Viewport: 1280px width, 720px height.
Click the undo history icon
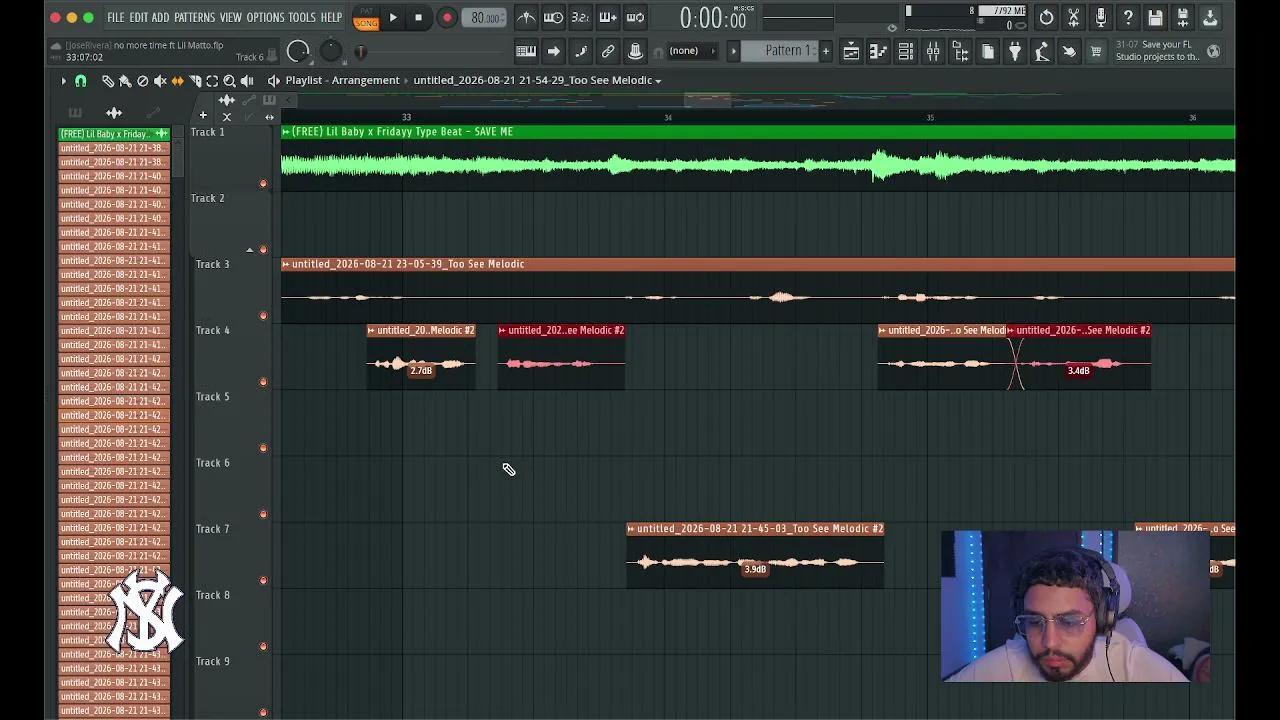coord(1046,18)
